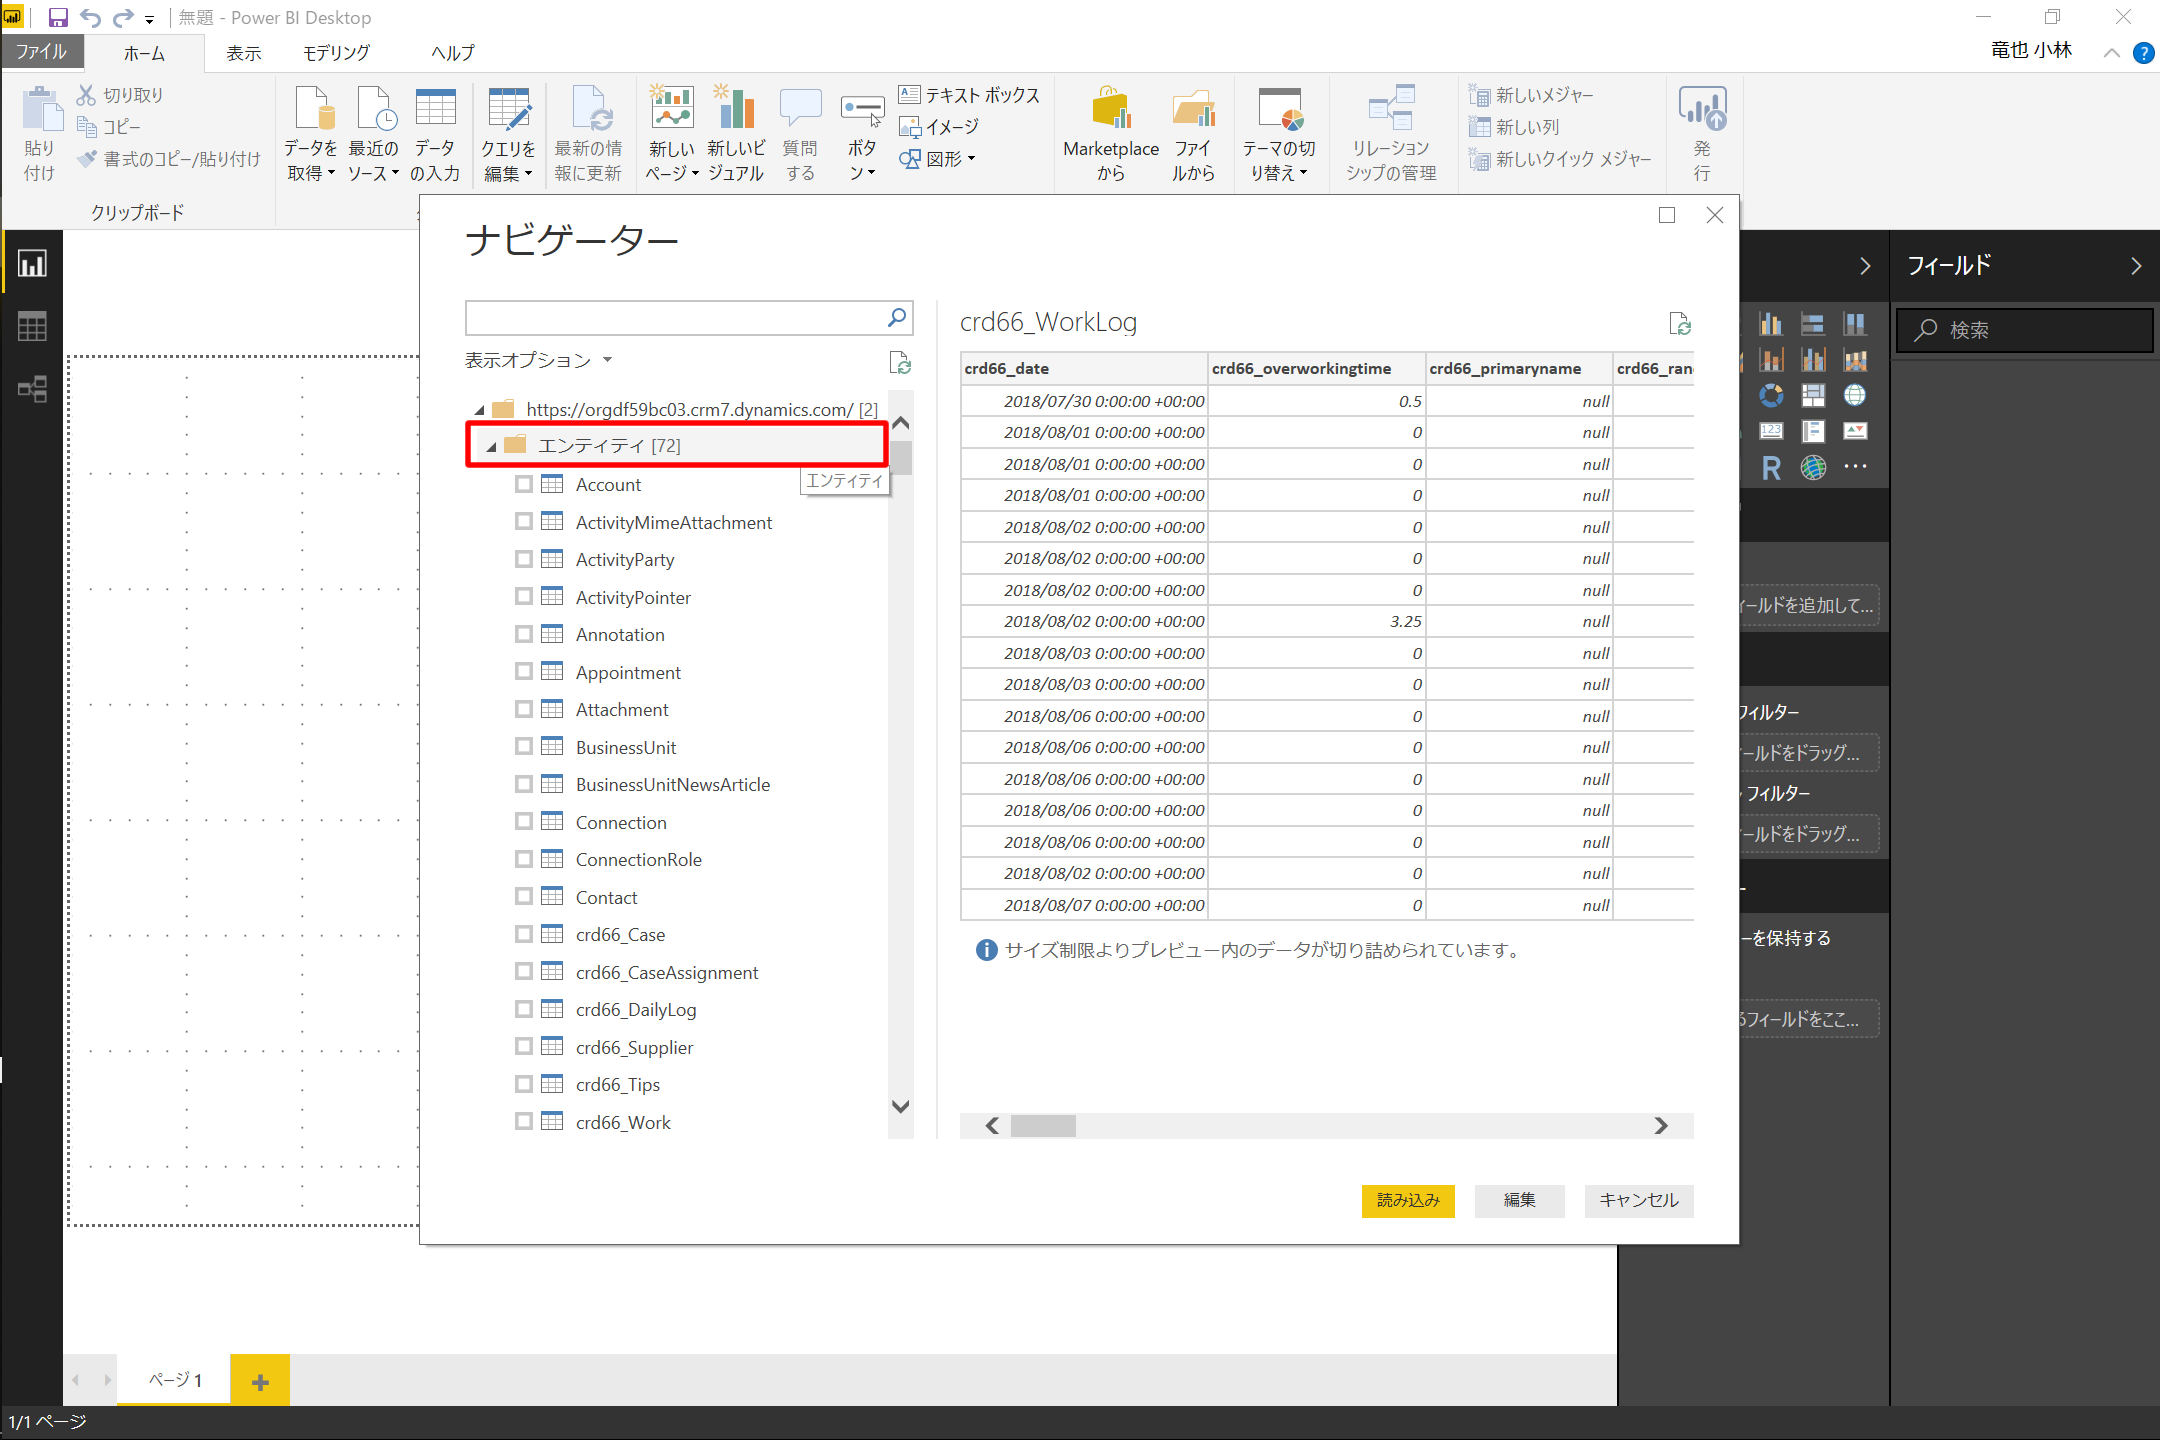Enable the crd66_Case checkbox

pos(524,934)
